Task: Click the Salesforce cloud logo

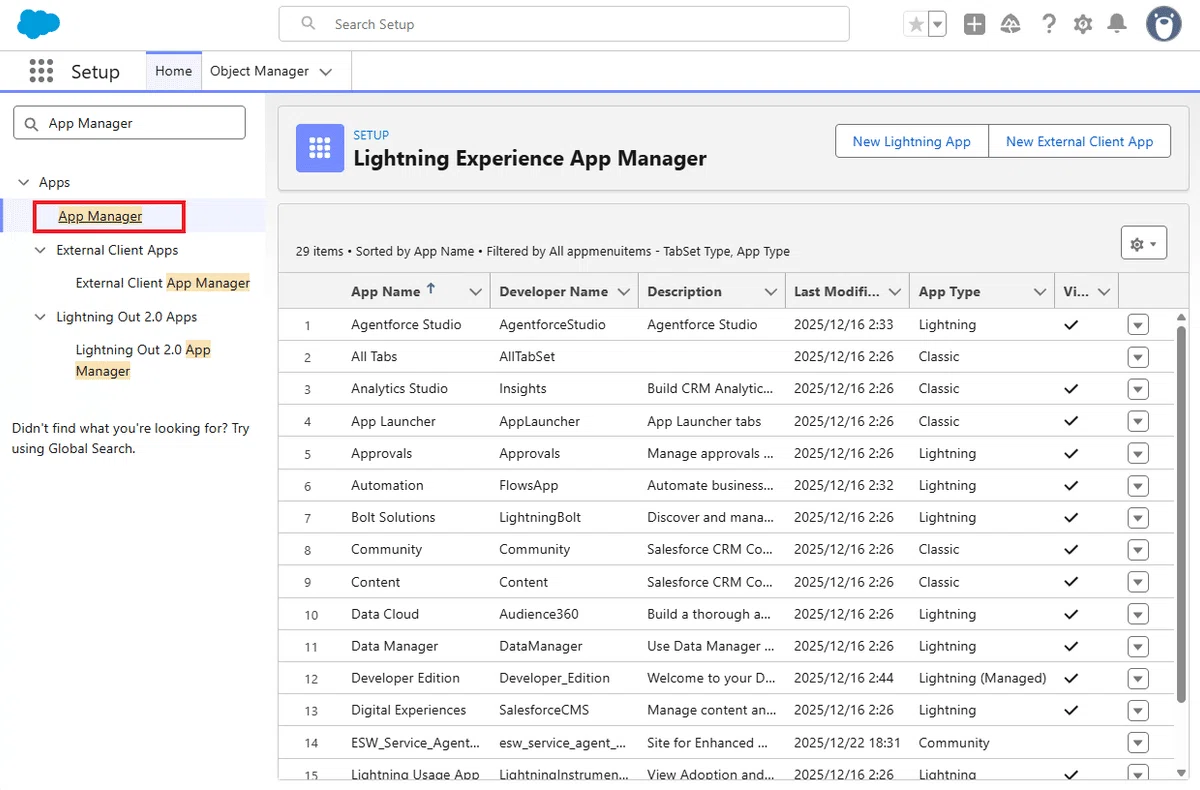Action: click(38, 23)
